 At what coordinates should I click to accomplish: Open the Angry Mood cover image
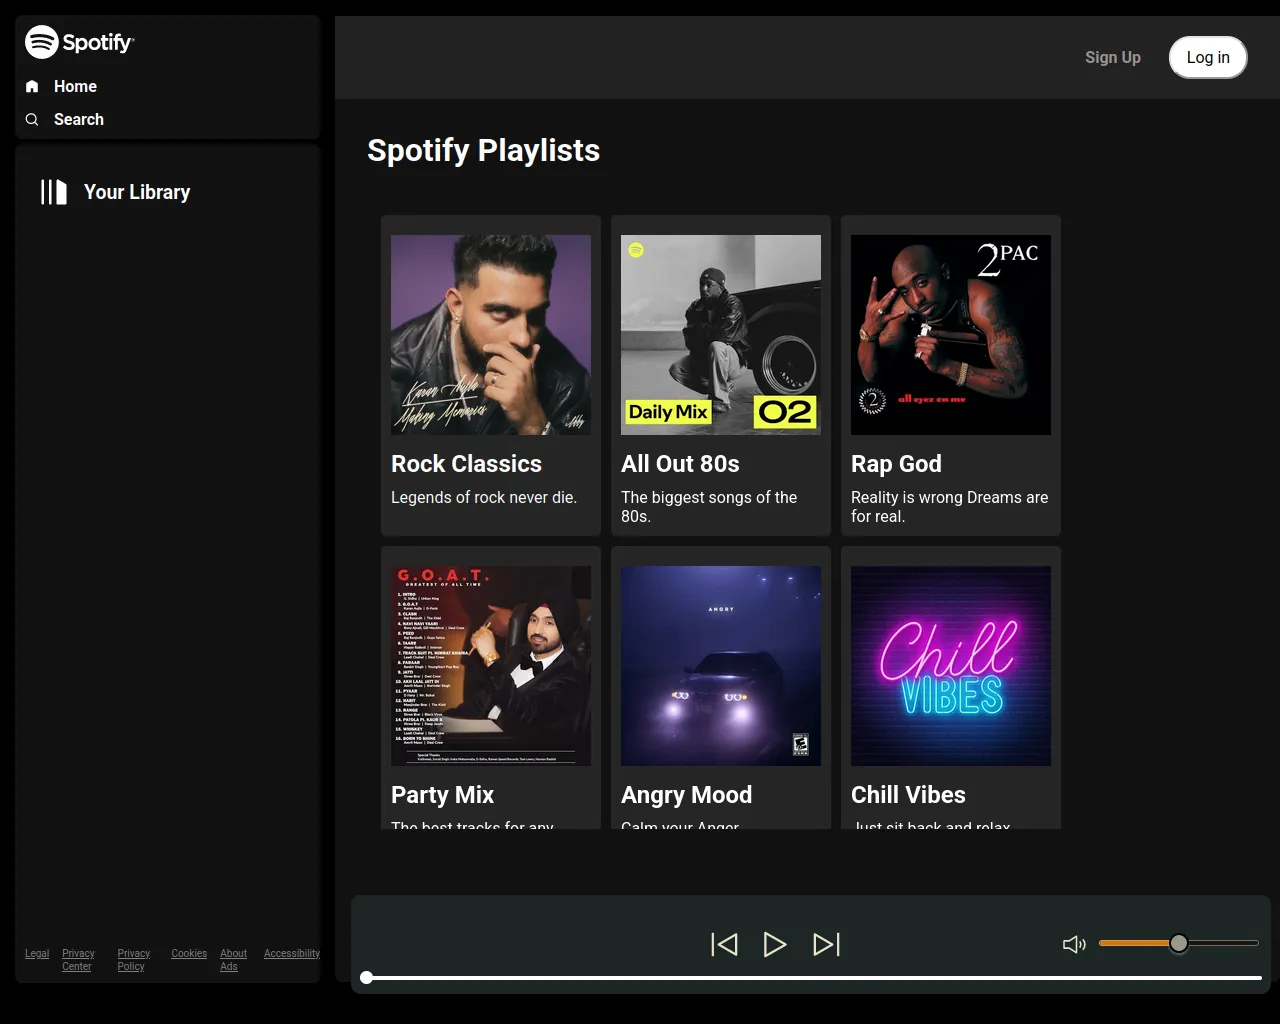(721, 666)
